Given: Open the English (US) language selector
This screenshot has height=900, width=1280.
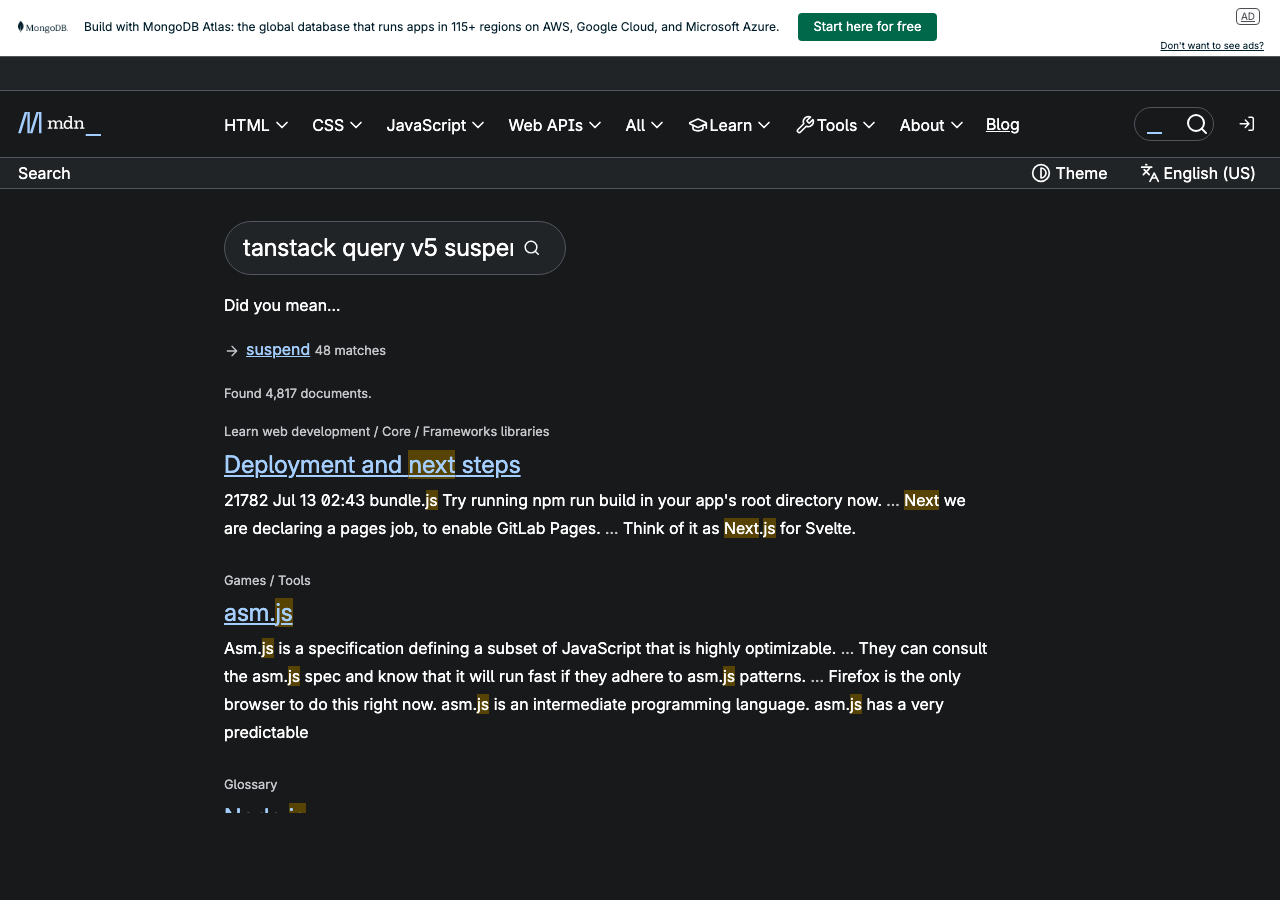Looking at the screenshot, I should (1197, 173).
